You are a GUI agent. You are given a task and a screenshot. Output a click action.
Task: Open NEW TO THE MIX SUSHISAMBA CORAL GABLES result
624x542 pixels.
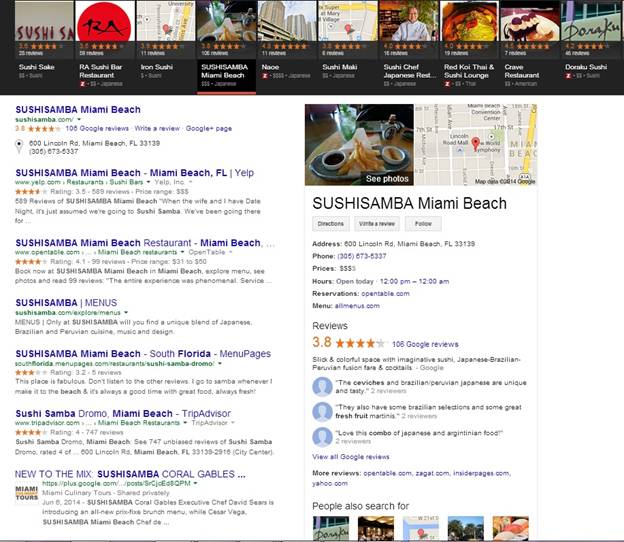point(130,474)
